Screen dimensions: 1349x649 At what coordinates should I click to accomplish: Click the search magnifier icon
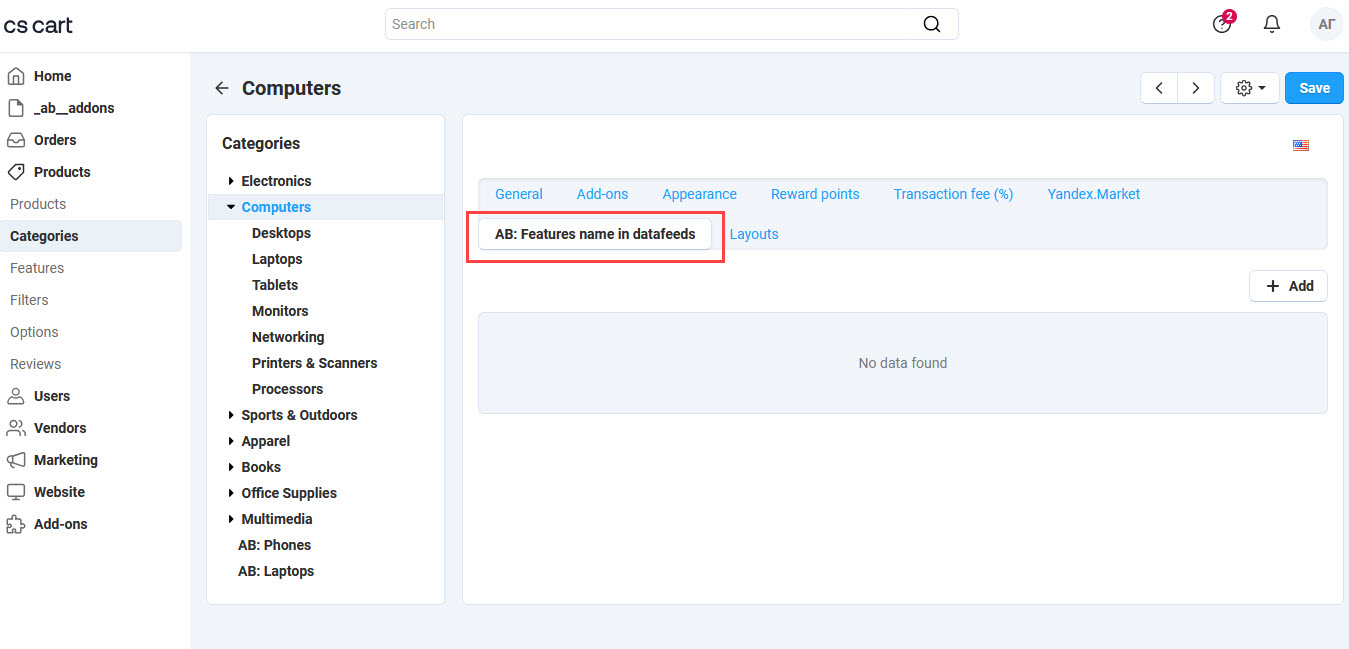tap(931, 23)
